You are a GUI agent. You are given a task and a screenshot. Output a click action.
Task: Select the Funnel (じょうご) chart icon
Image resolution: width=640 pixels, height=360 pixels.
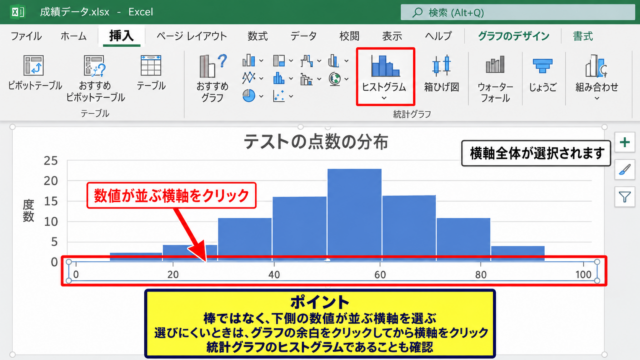(542, 66)
